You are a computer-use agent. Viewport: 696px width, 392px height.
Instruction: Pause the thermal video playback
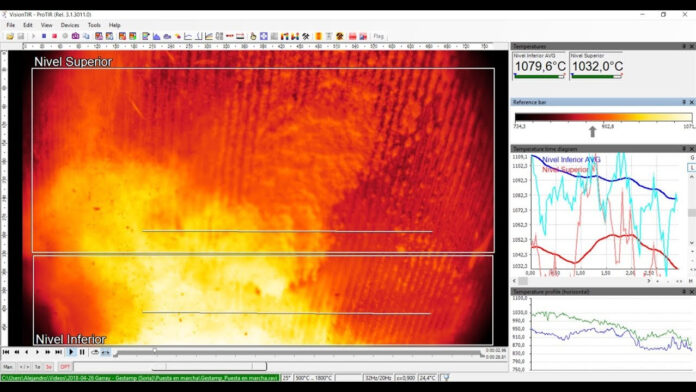pyautogui.click(x=82, y=352)
